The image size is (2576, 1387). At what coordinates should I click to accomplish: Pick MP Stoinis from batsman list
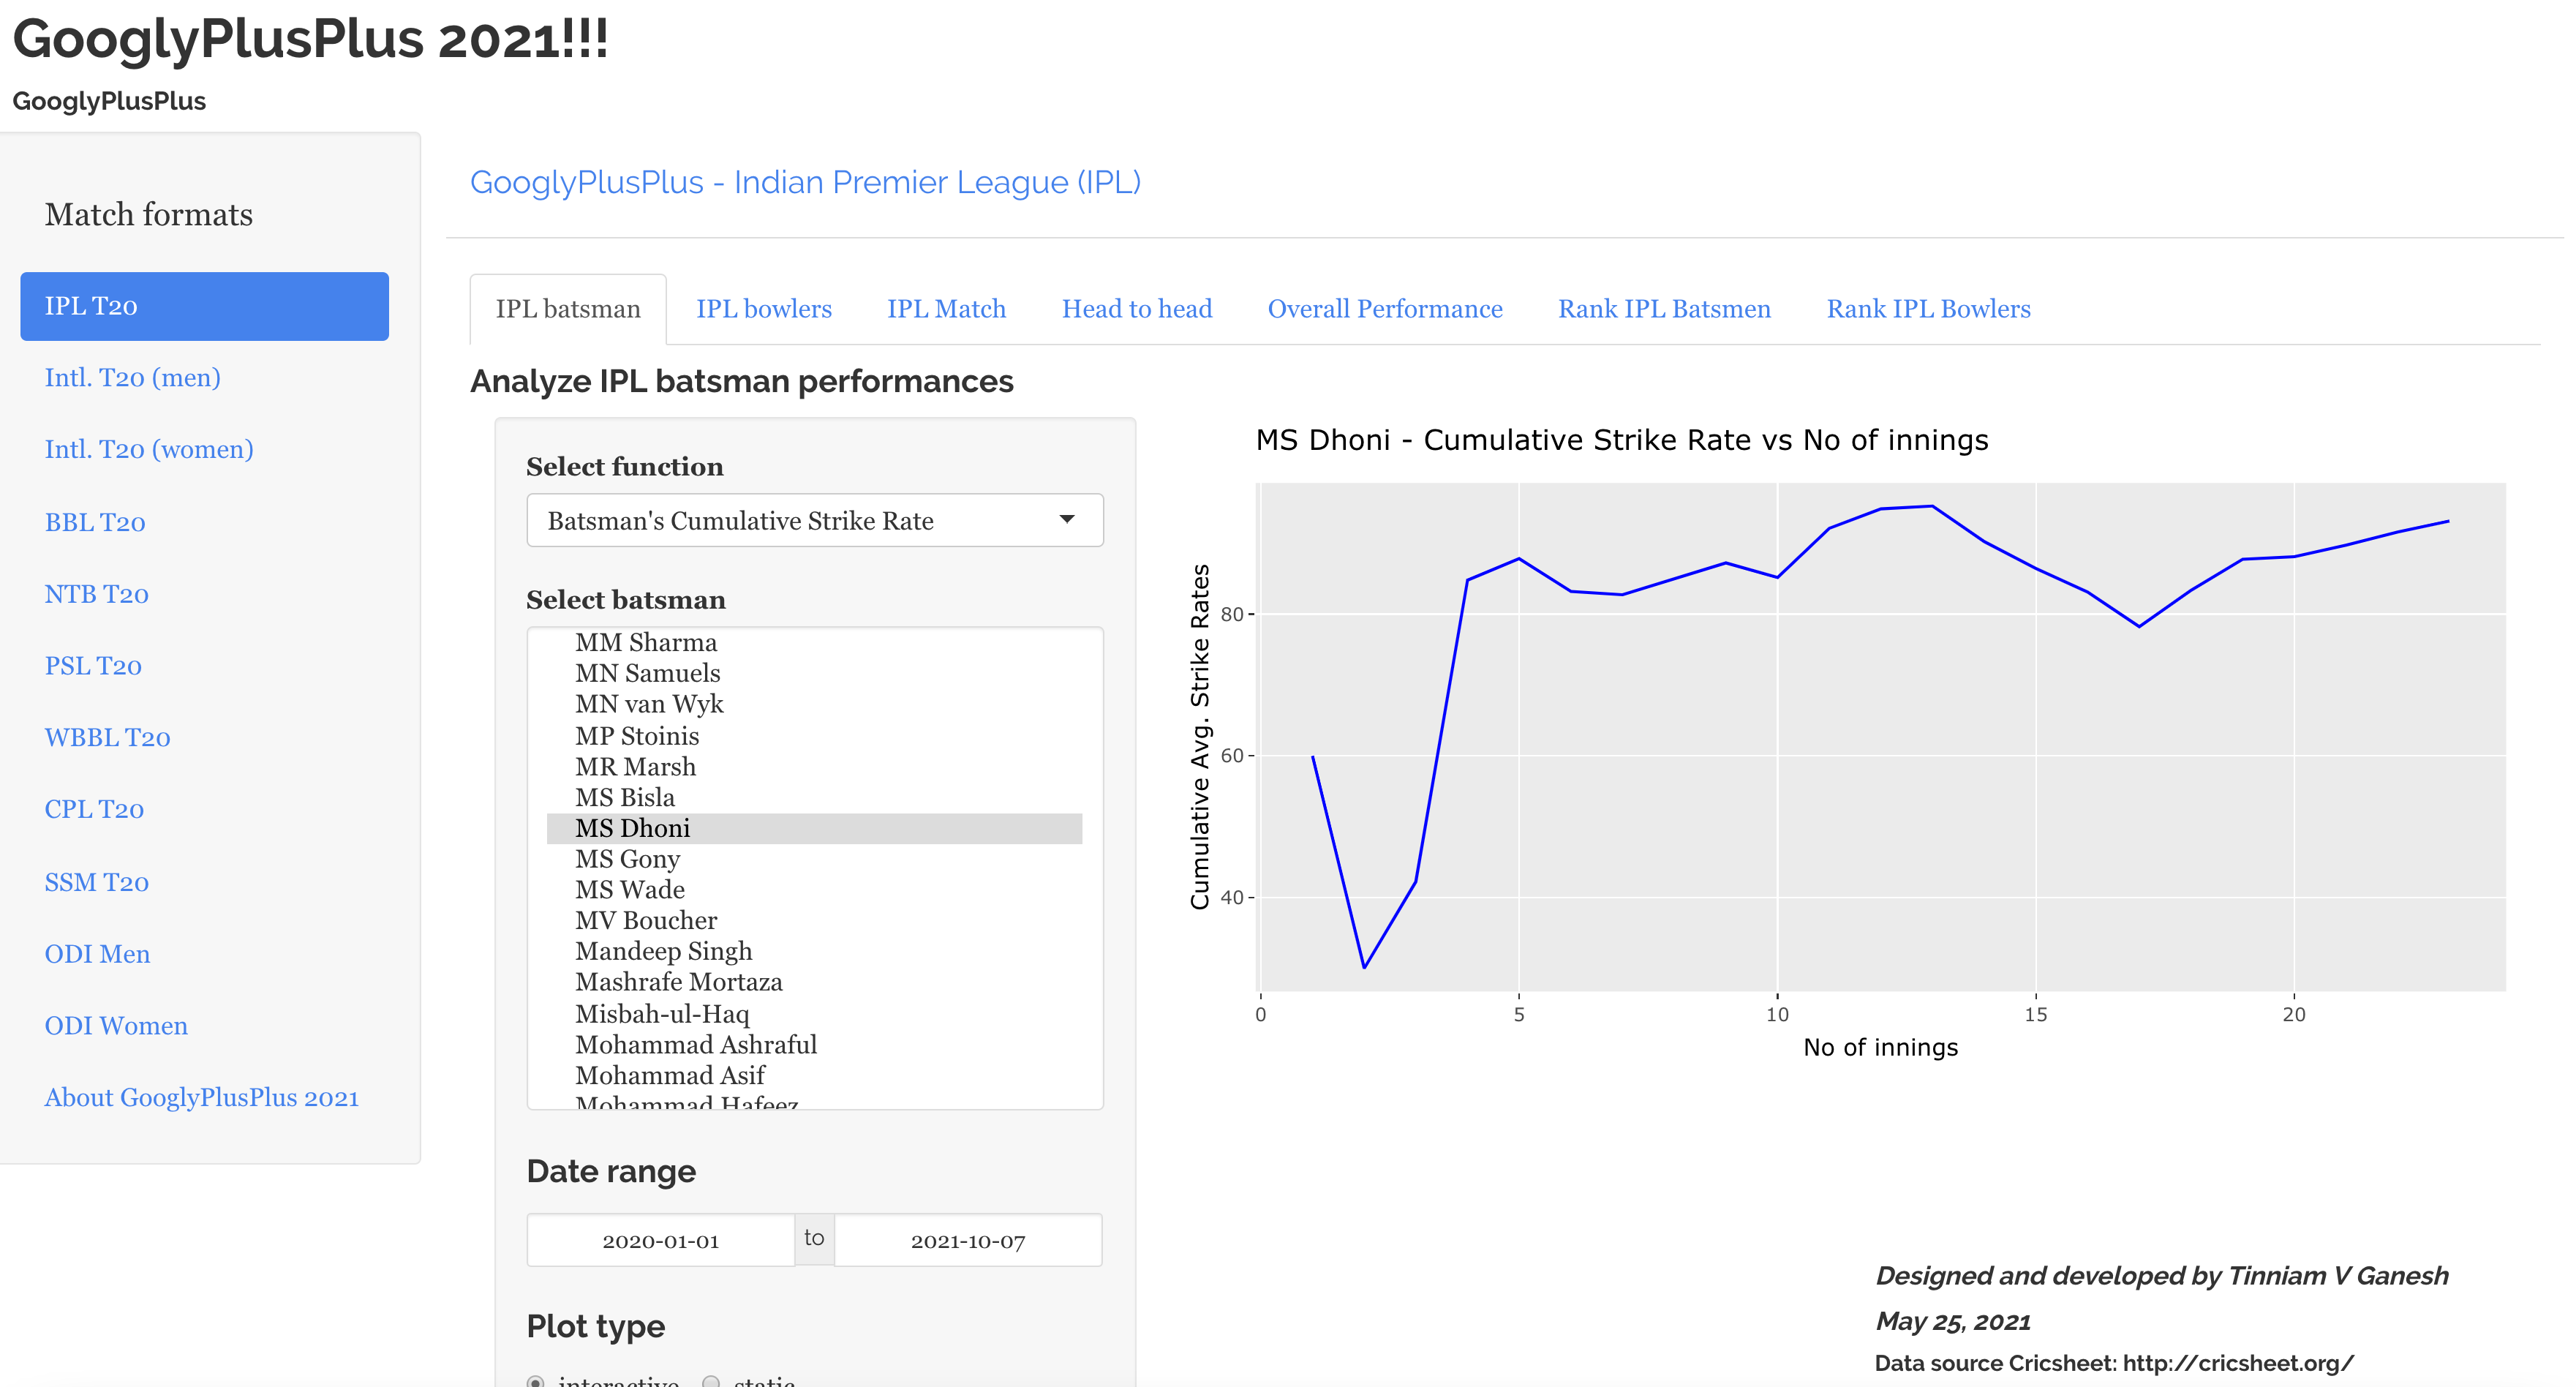(x=637, y=736)
